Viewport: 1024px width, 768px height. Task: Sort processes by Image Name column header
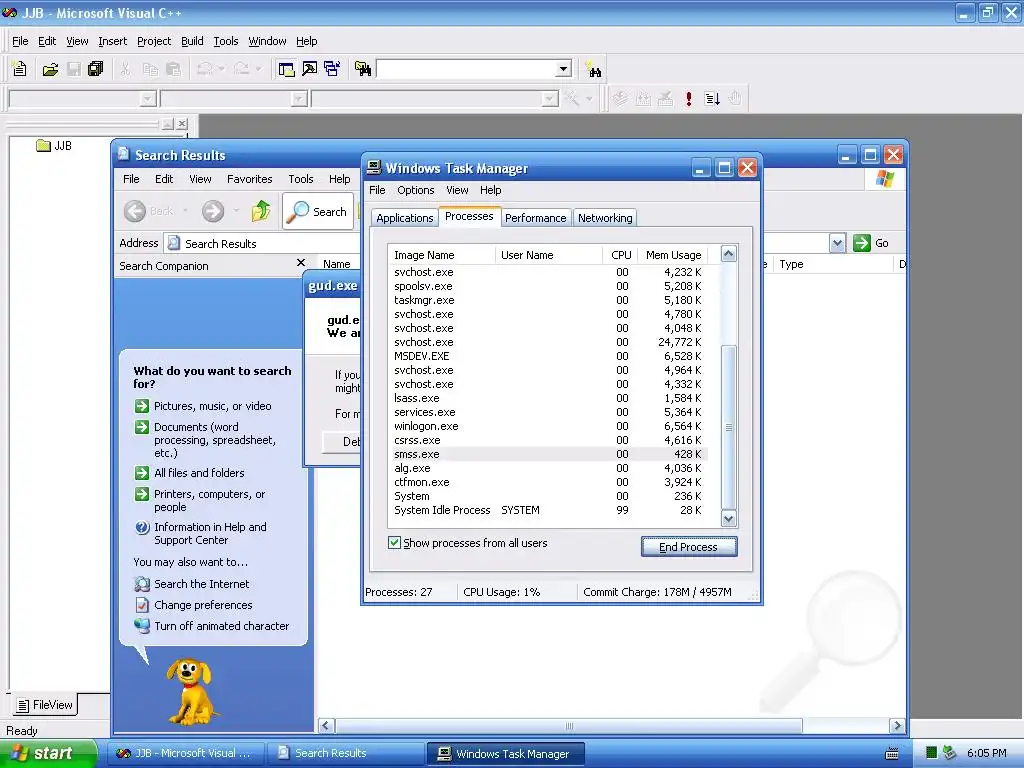(x=441, y=255)
